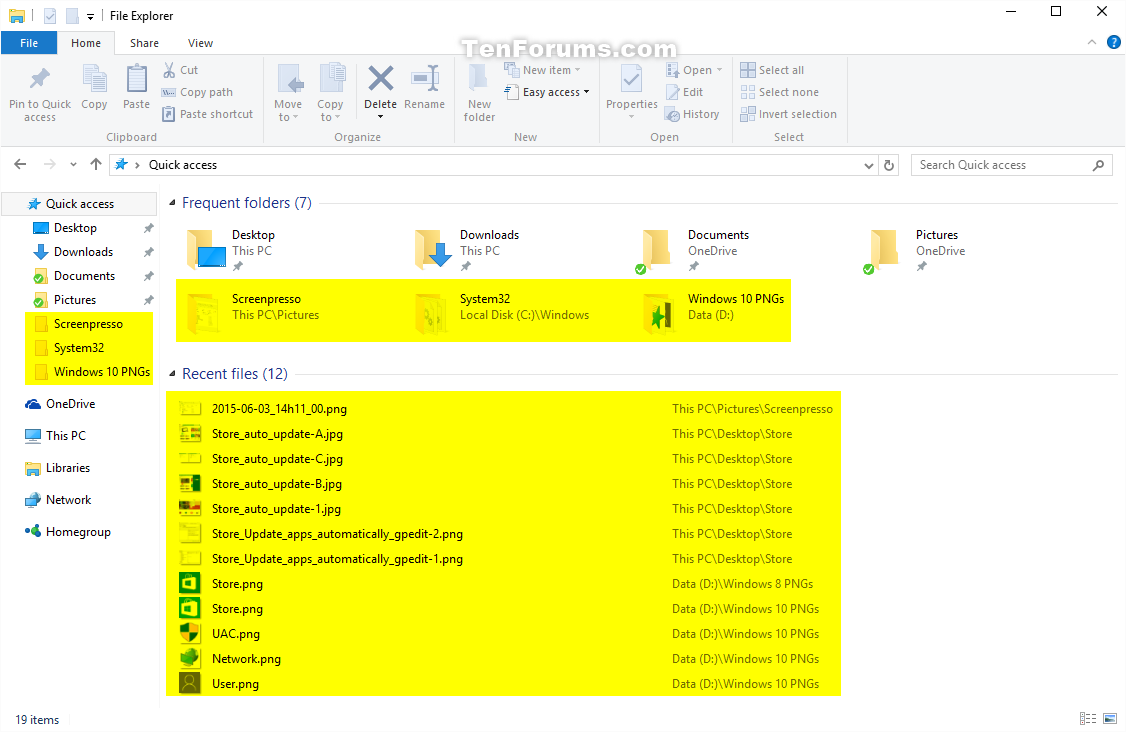Collapse the Recent files group
The image size is (1126, 732).
(x=172, y=374)
